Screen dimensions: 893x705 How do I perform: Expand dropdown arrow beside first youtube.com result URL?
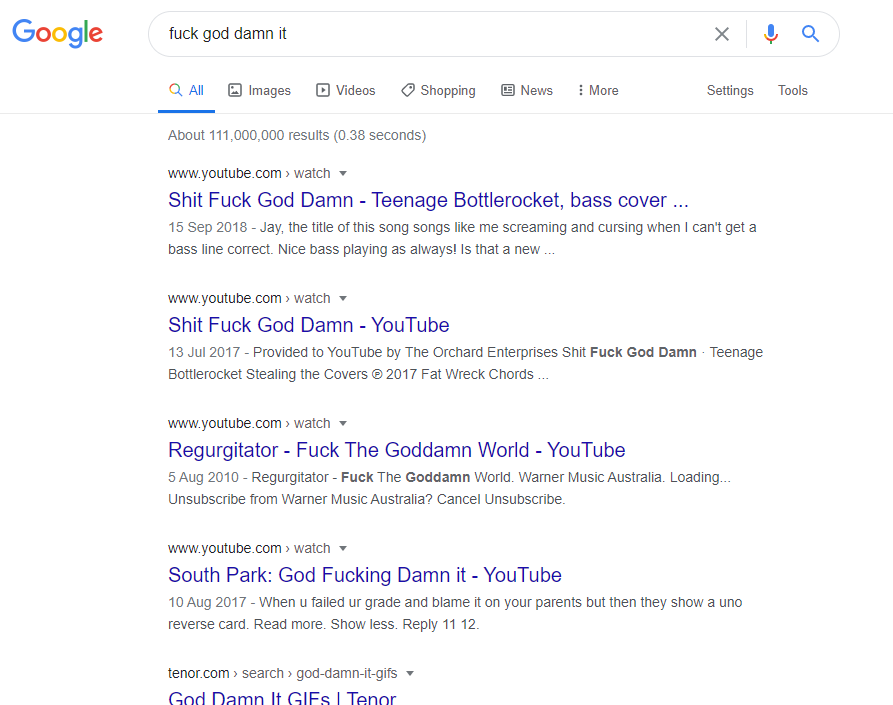click(x=343, y=173)
